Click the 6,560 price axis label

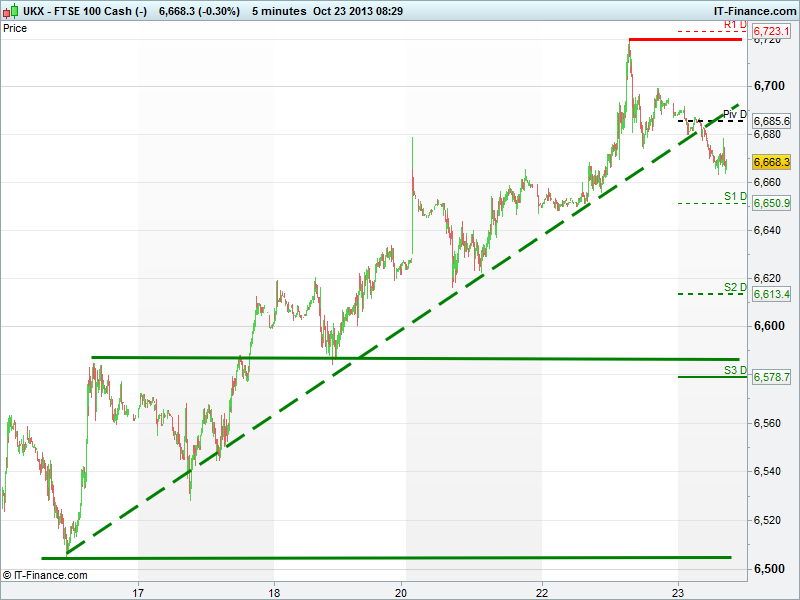pos(767,423)
